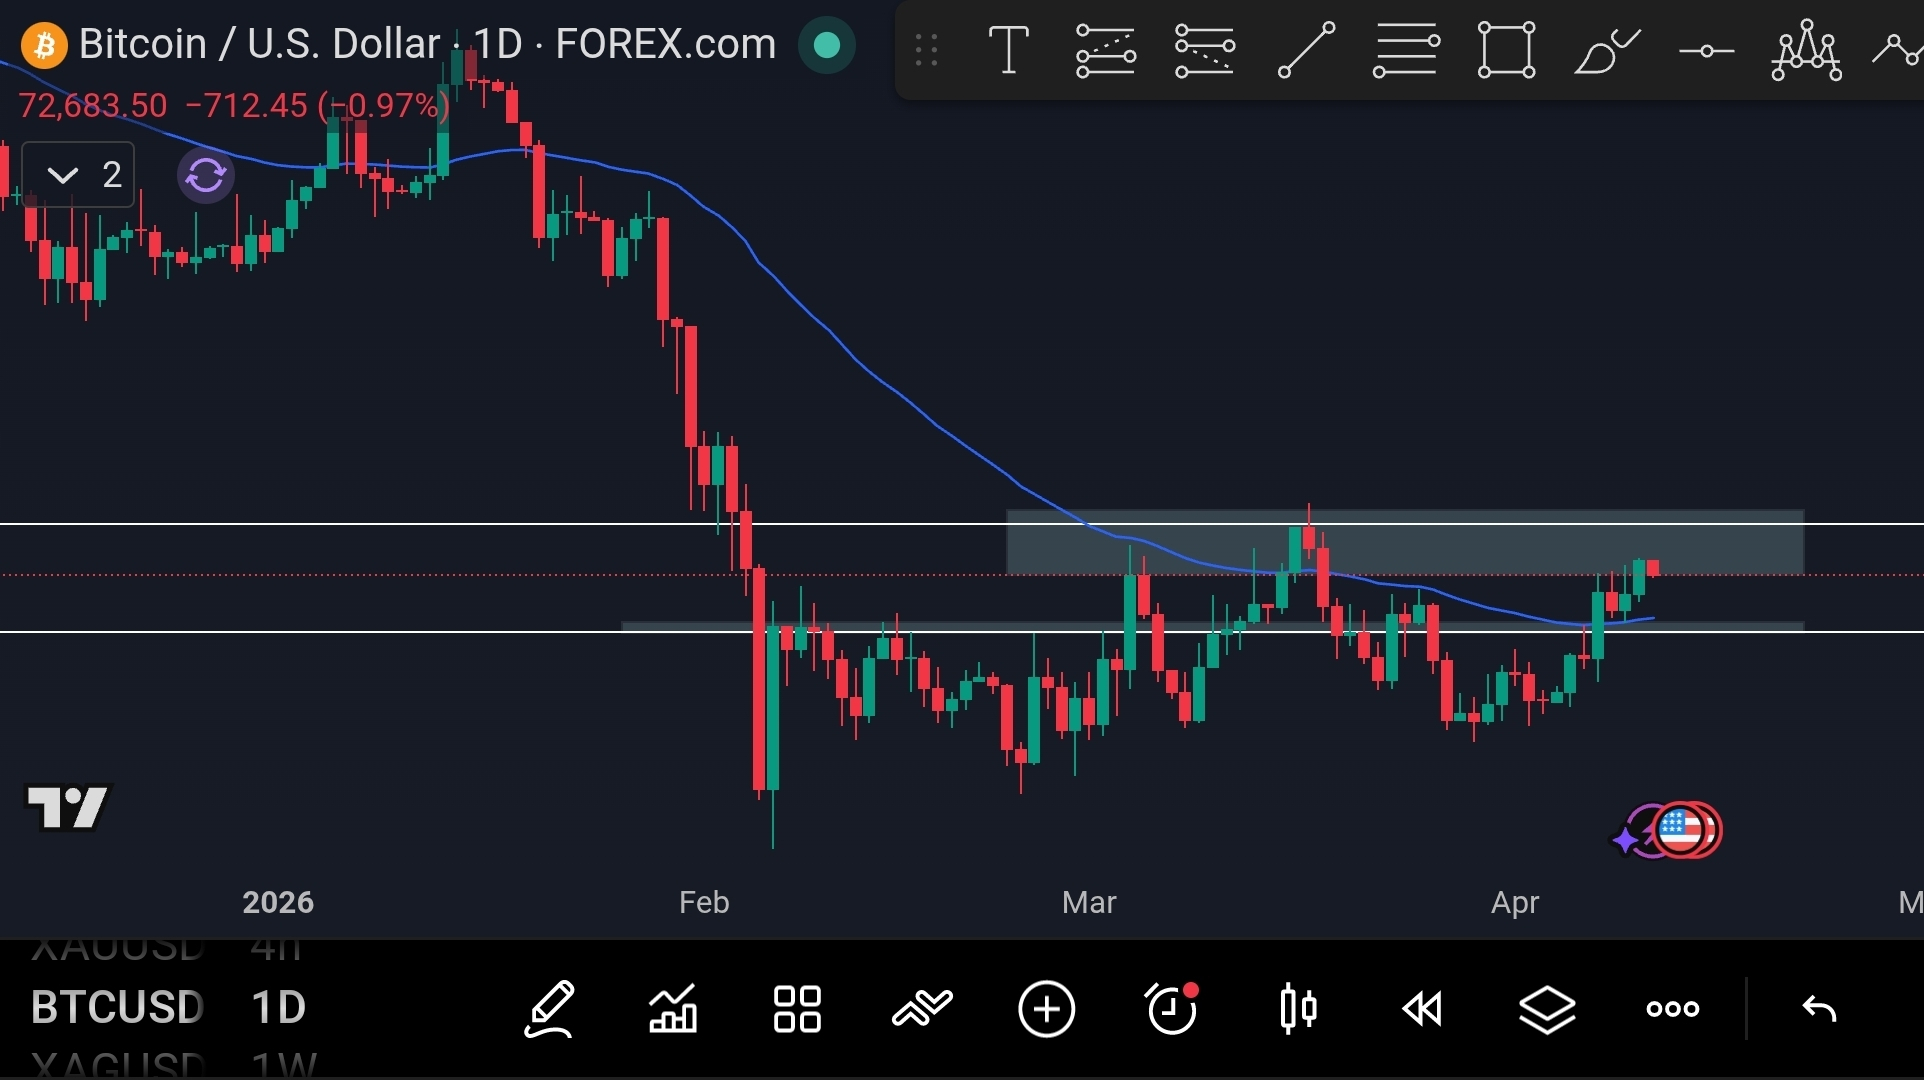Select the Text drawing tool
The image size is (1924, 1080).
[x=1008, y=49]
